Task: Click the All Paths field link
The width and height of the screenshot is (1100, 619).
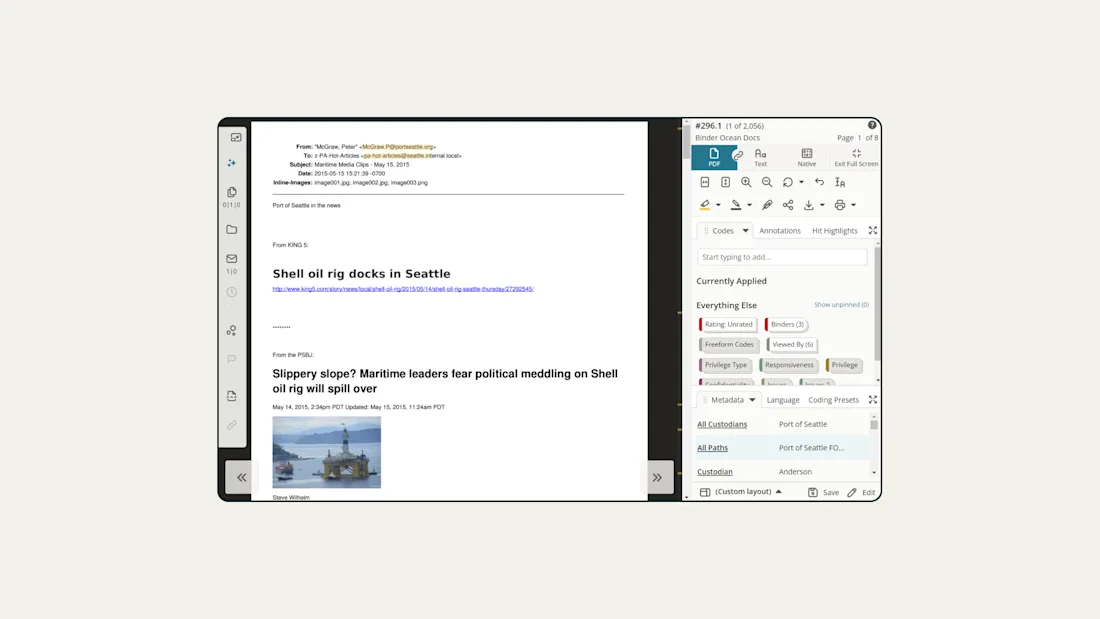Action: coord(712,448)
